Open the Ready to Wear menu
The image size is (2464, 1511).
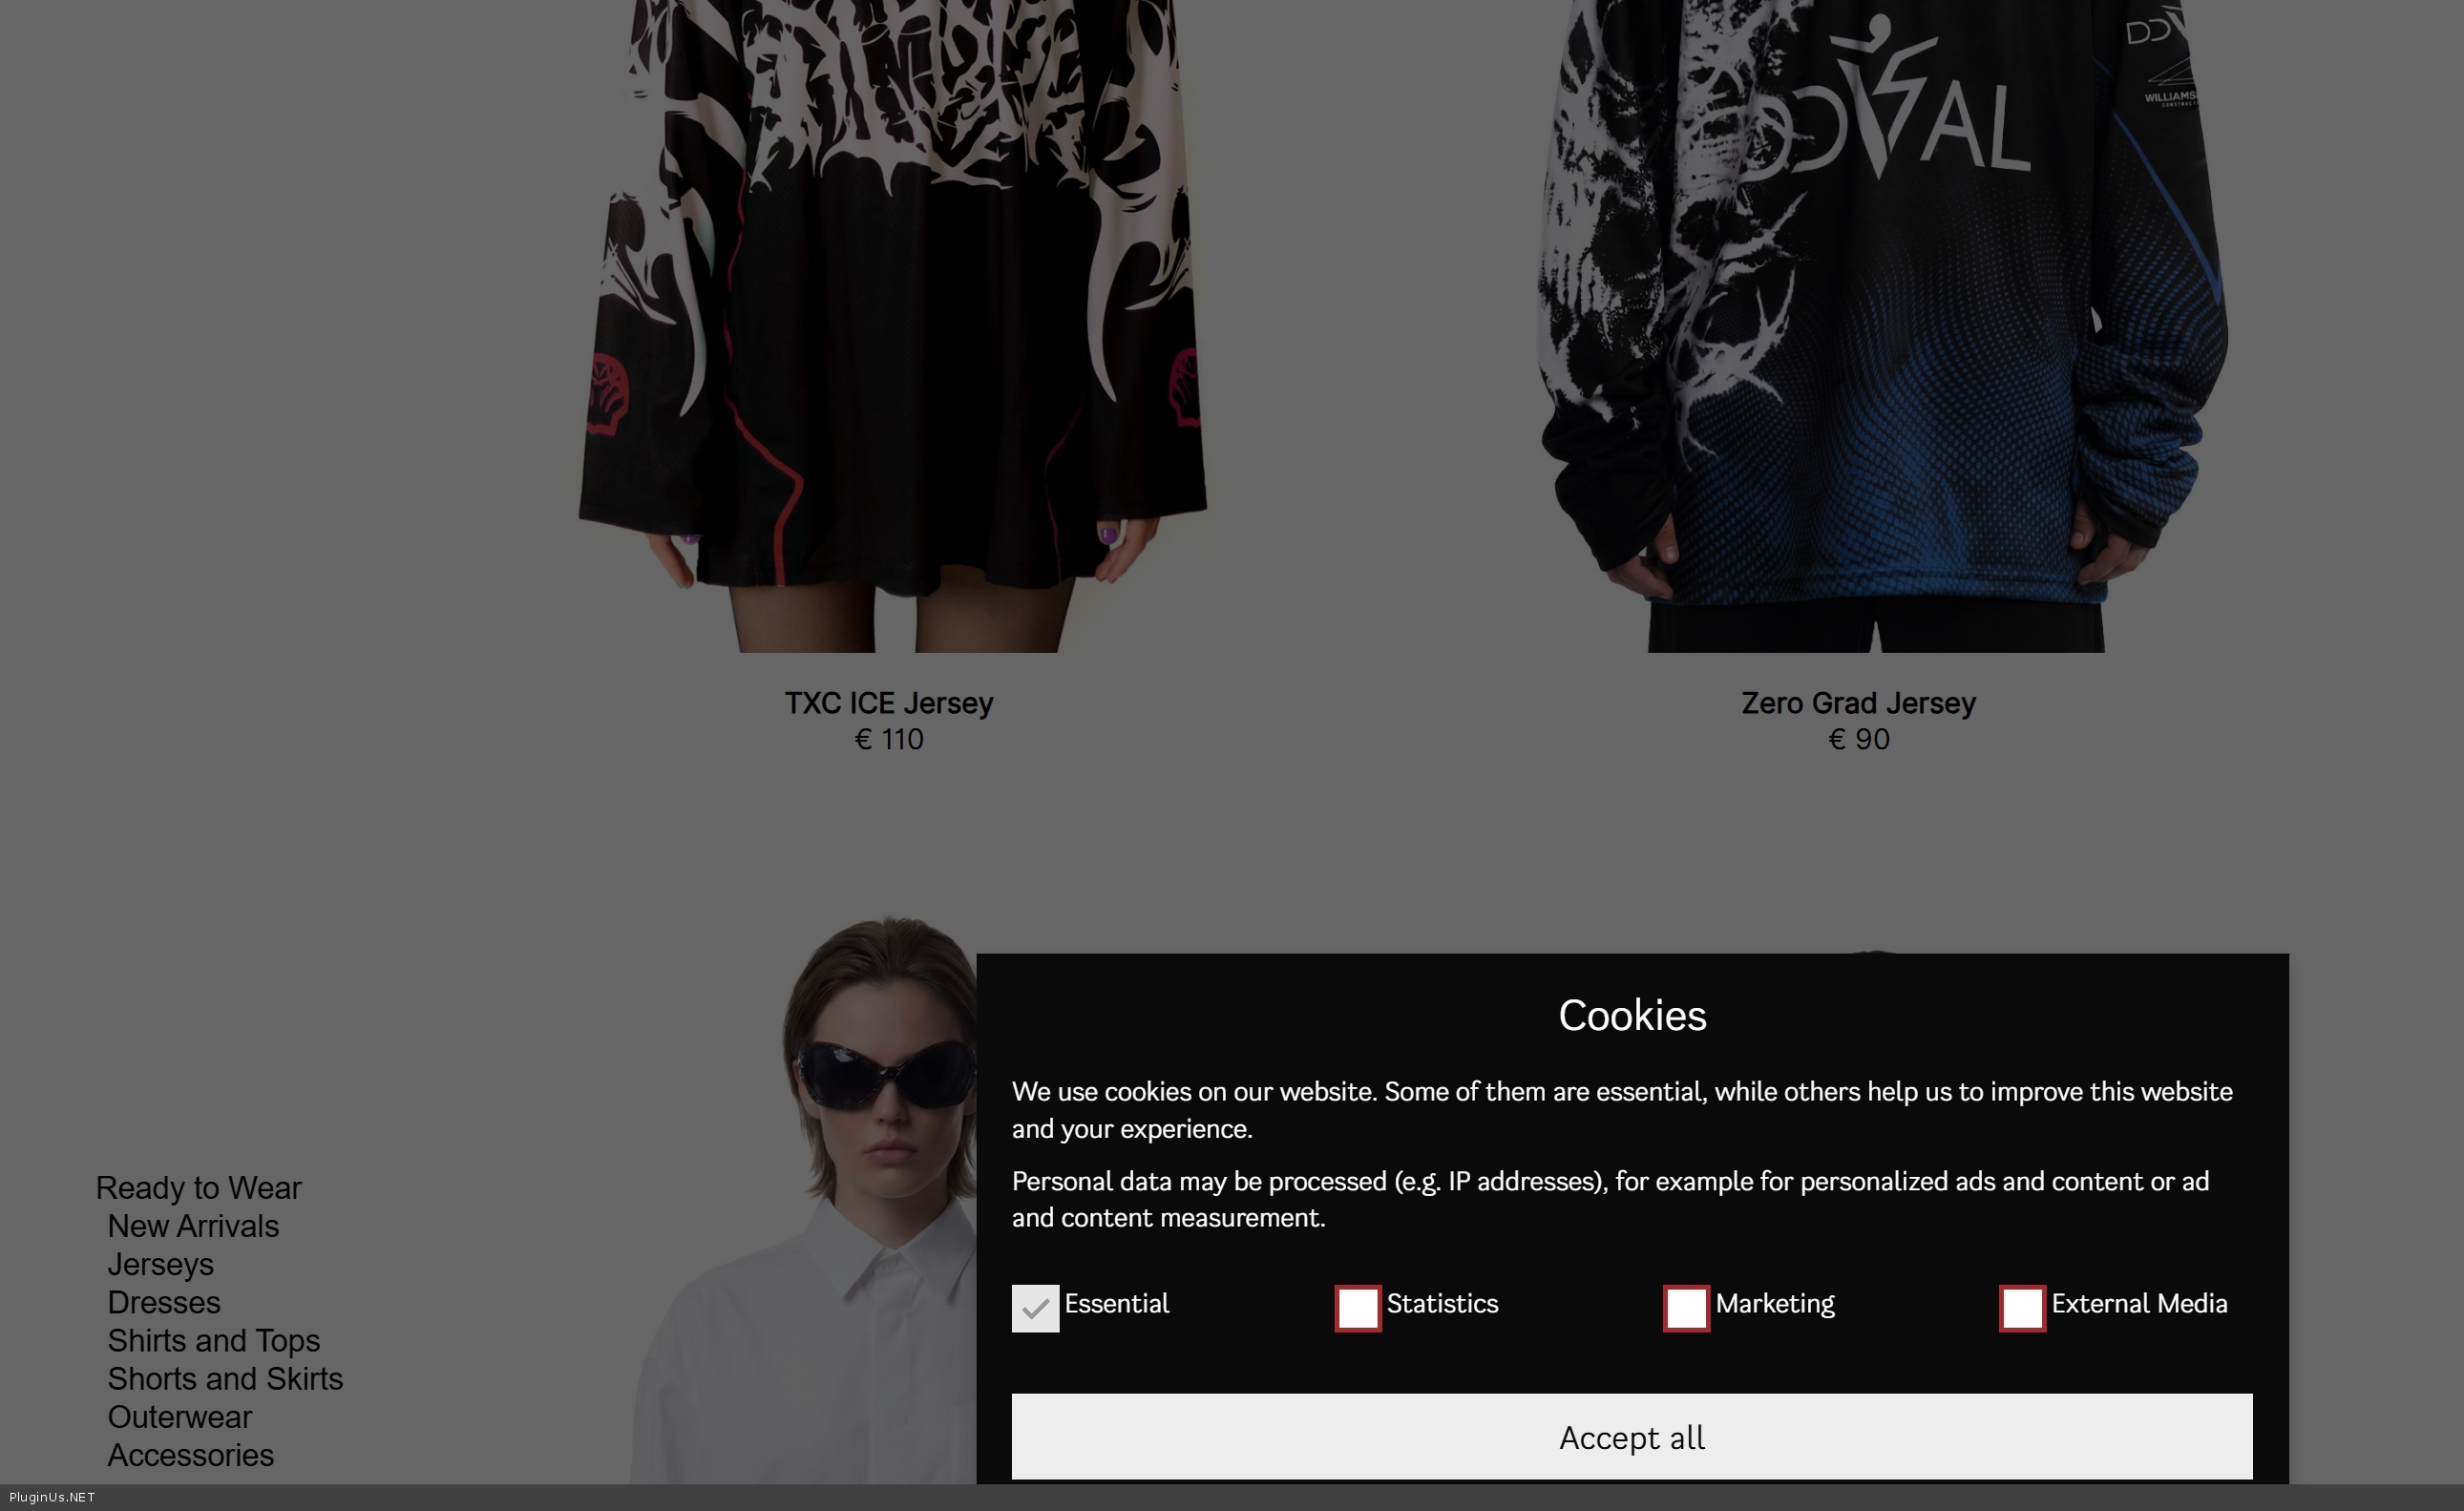198,1187
